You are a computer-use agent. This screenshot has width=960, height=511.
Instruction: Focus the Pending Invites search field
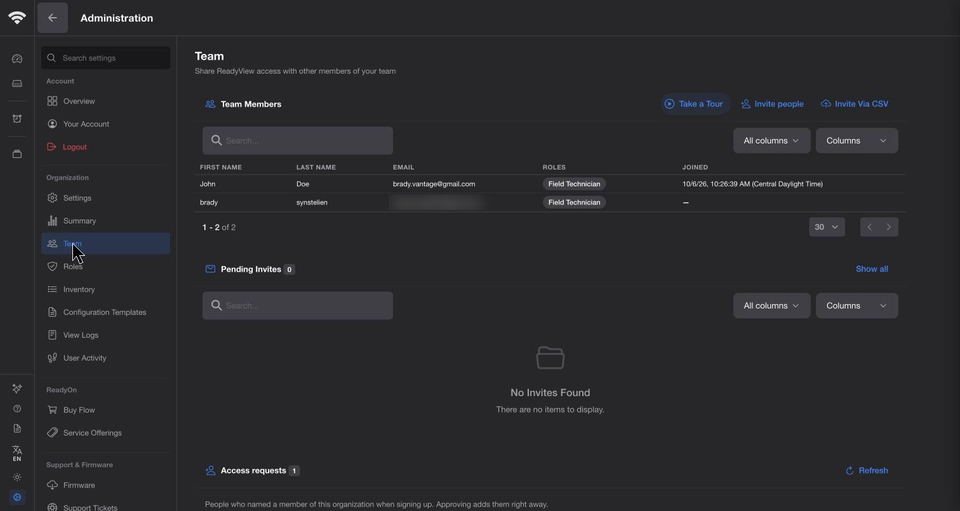pos(298,305)
